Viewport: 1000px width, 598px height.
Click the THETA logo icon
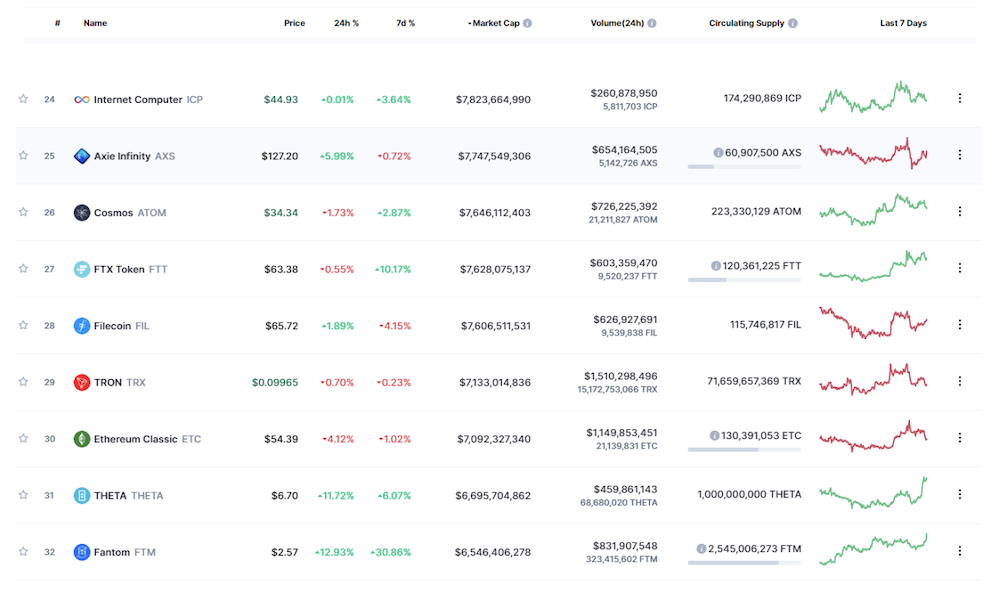[x=82, y=495]
